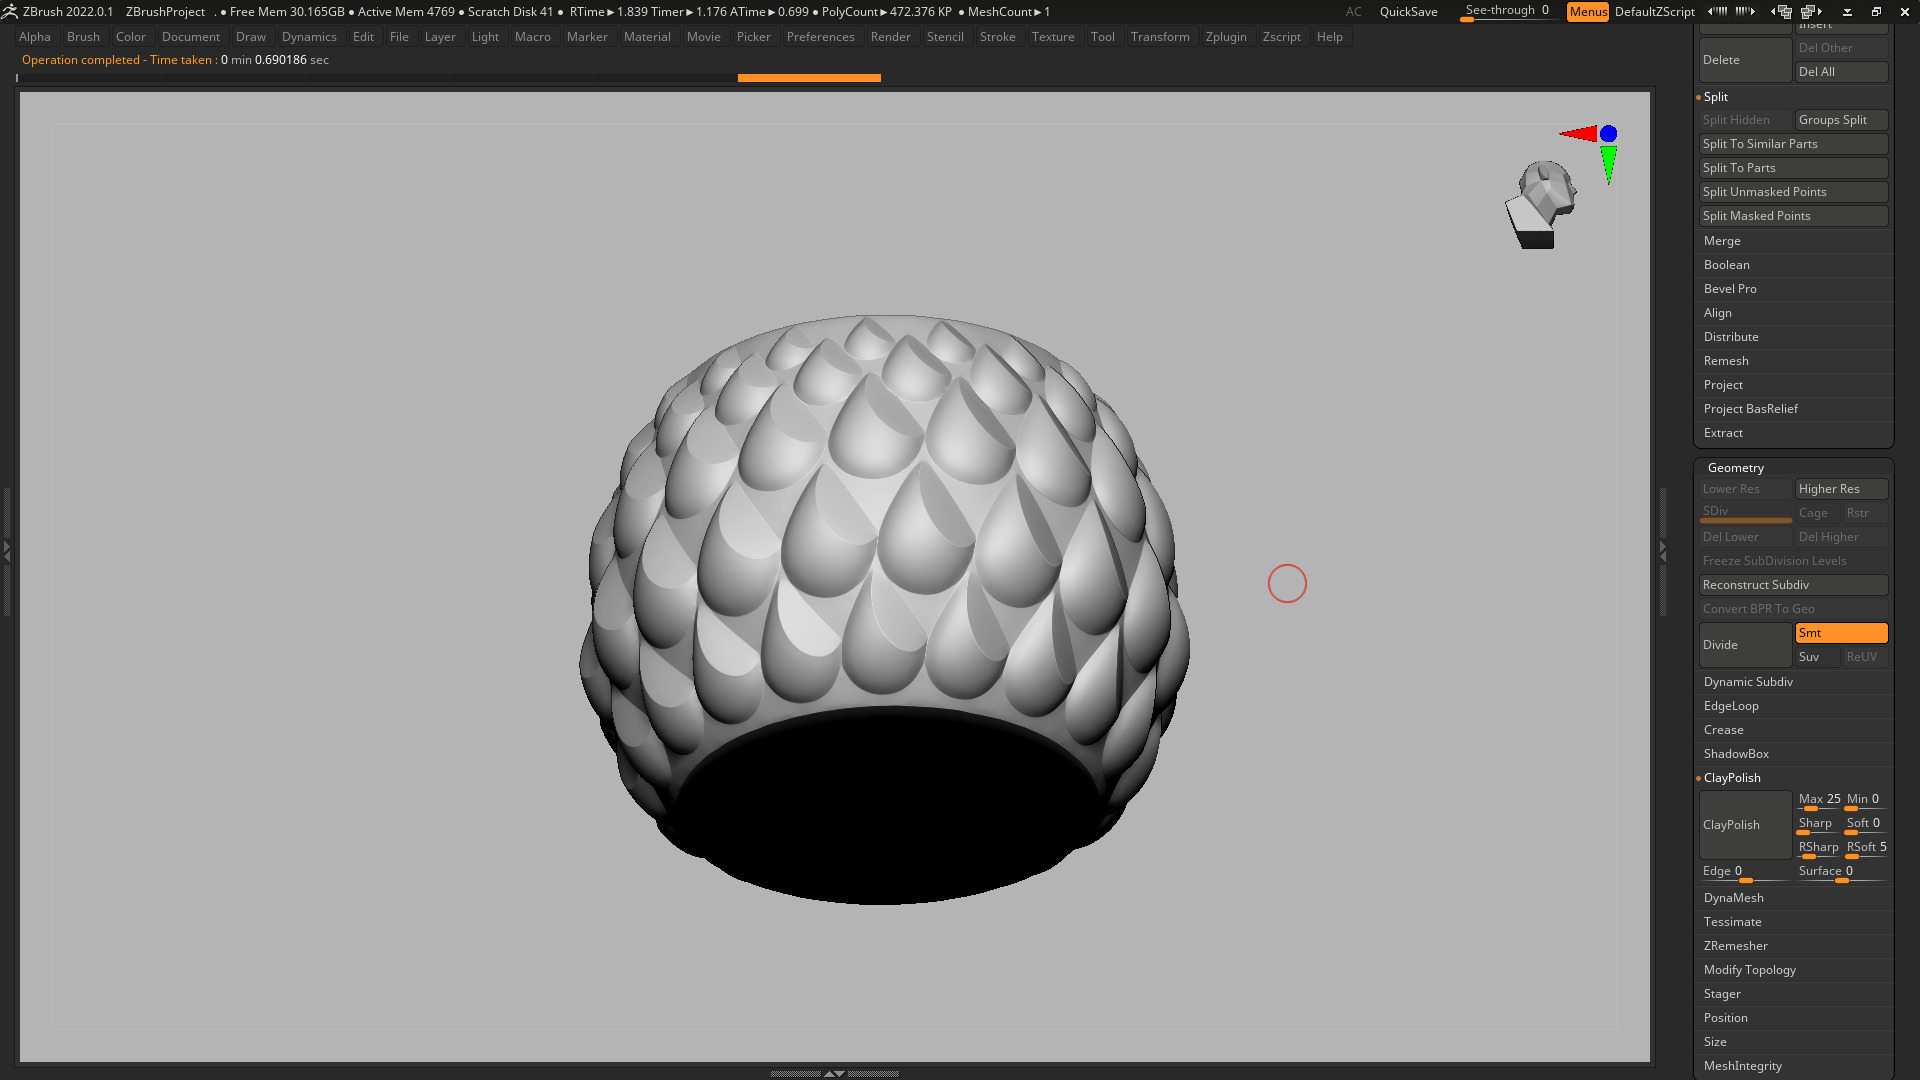Click the red X-axis cone on the gizmo
The width and height of the screenshot is (1920, 1080).
tap(1579, 133)
